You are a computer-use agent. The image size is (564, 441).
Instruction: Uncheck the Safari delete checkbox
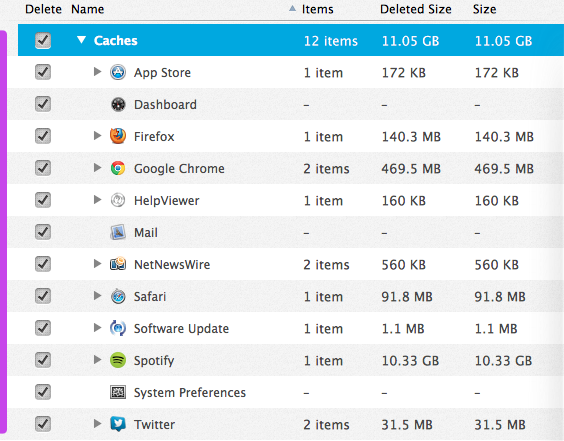43,296
